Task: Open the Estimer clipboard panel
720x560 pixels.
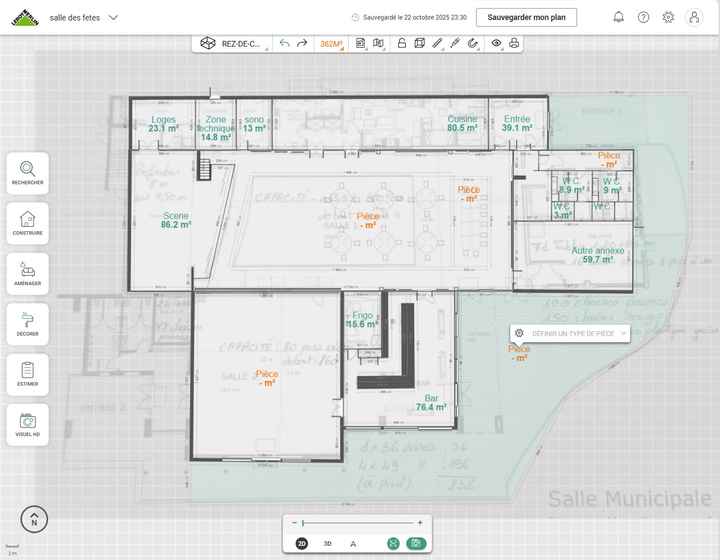Action: coord(27,374)
